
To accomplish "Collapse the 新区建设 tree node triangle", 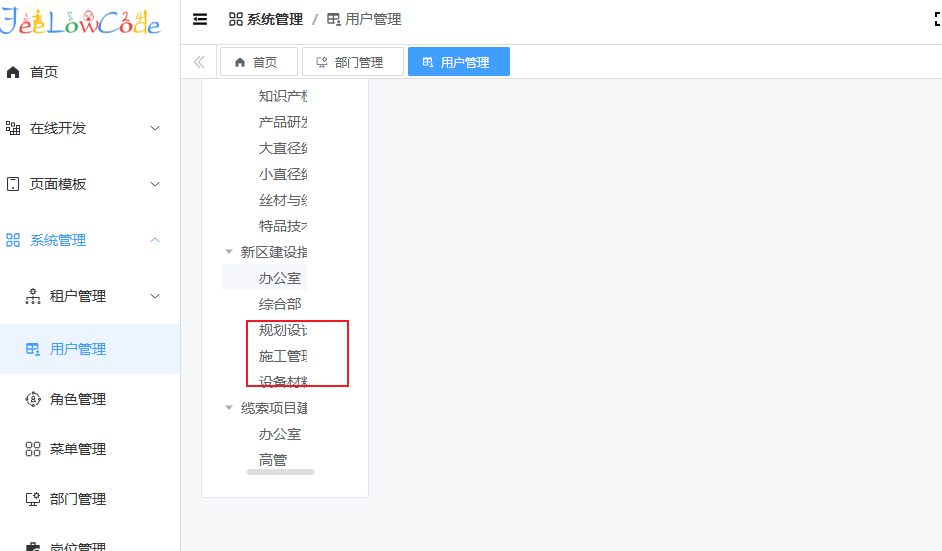I will coord(229,252).
